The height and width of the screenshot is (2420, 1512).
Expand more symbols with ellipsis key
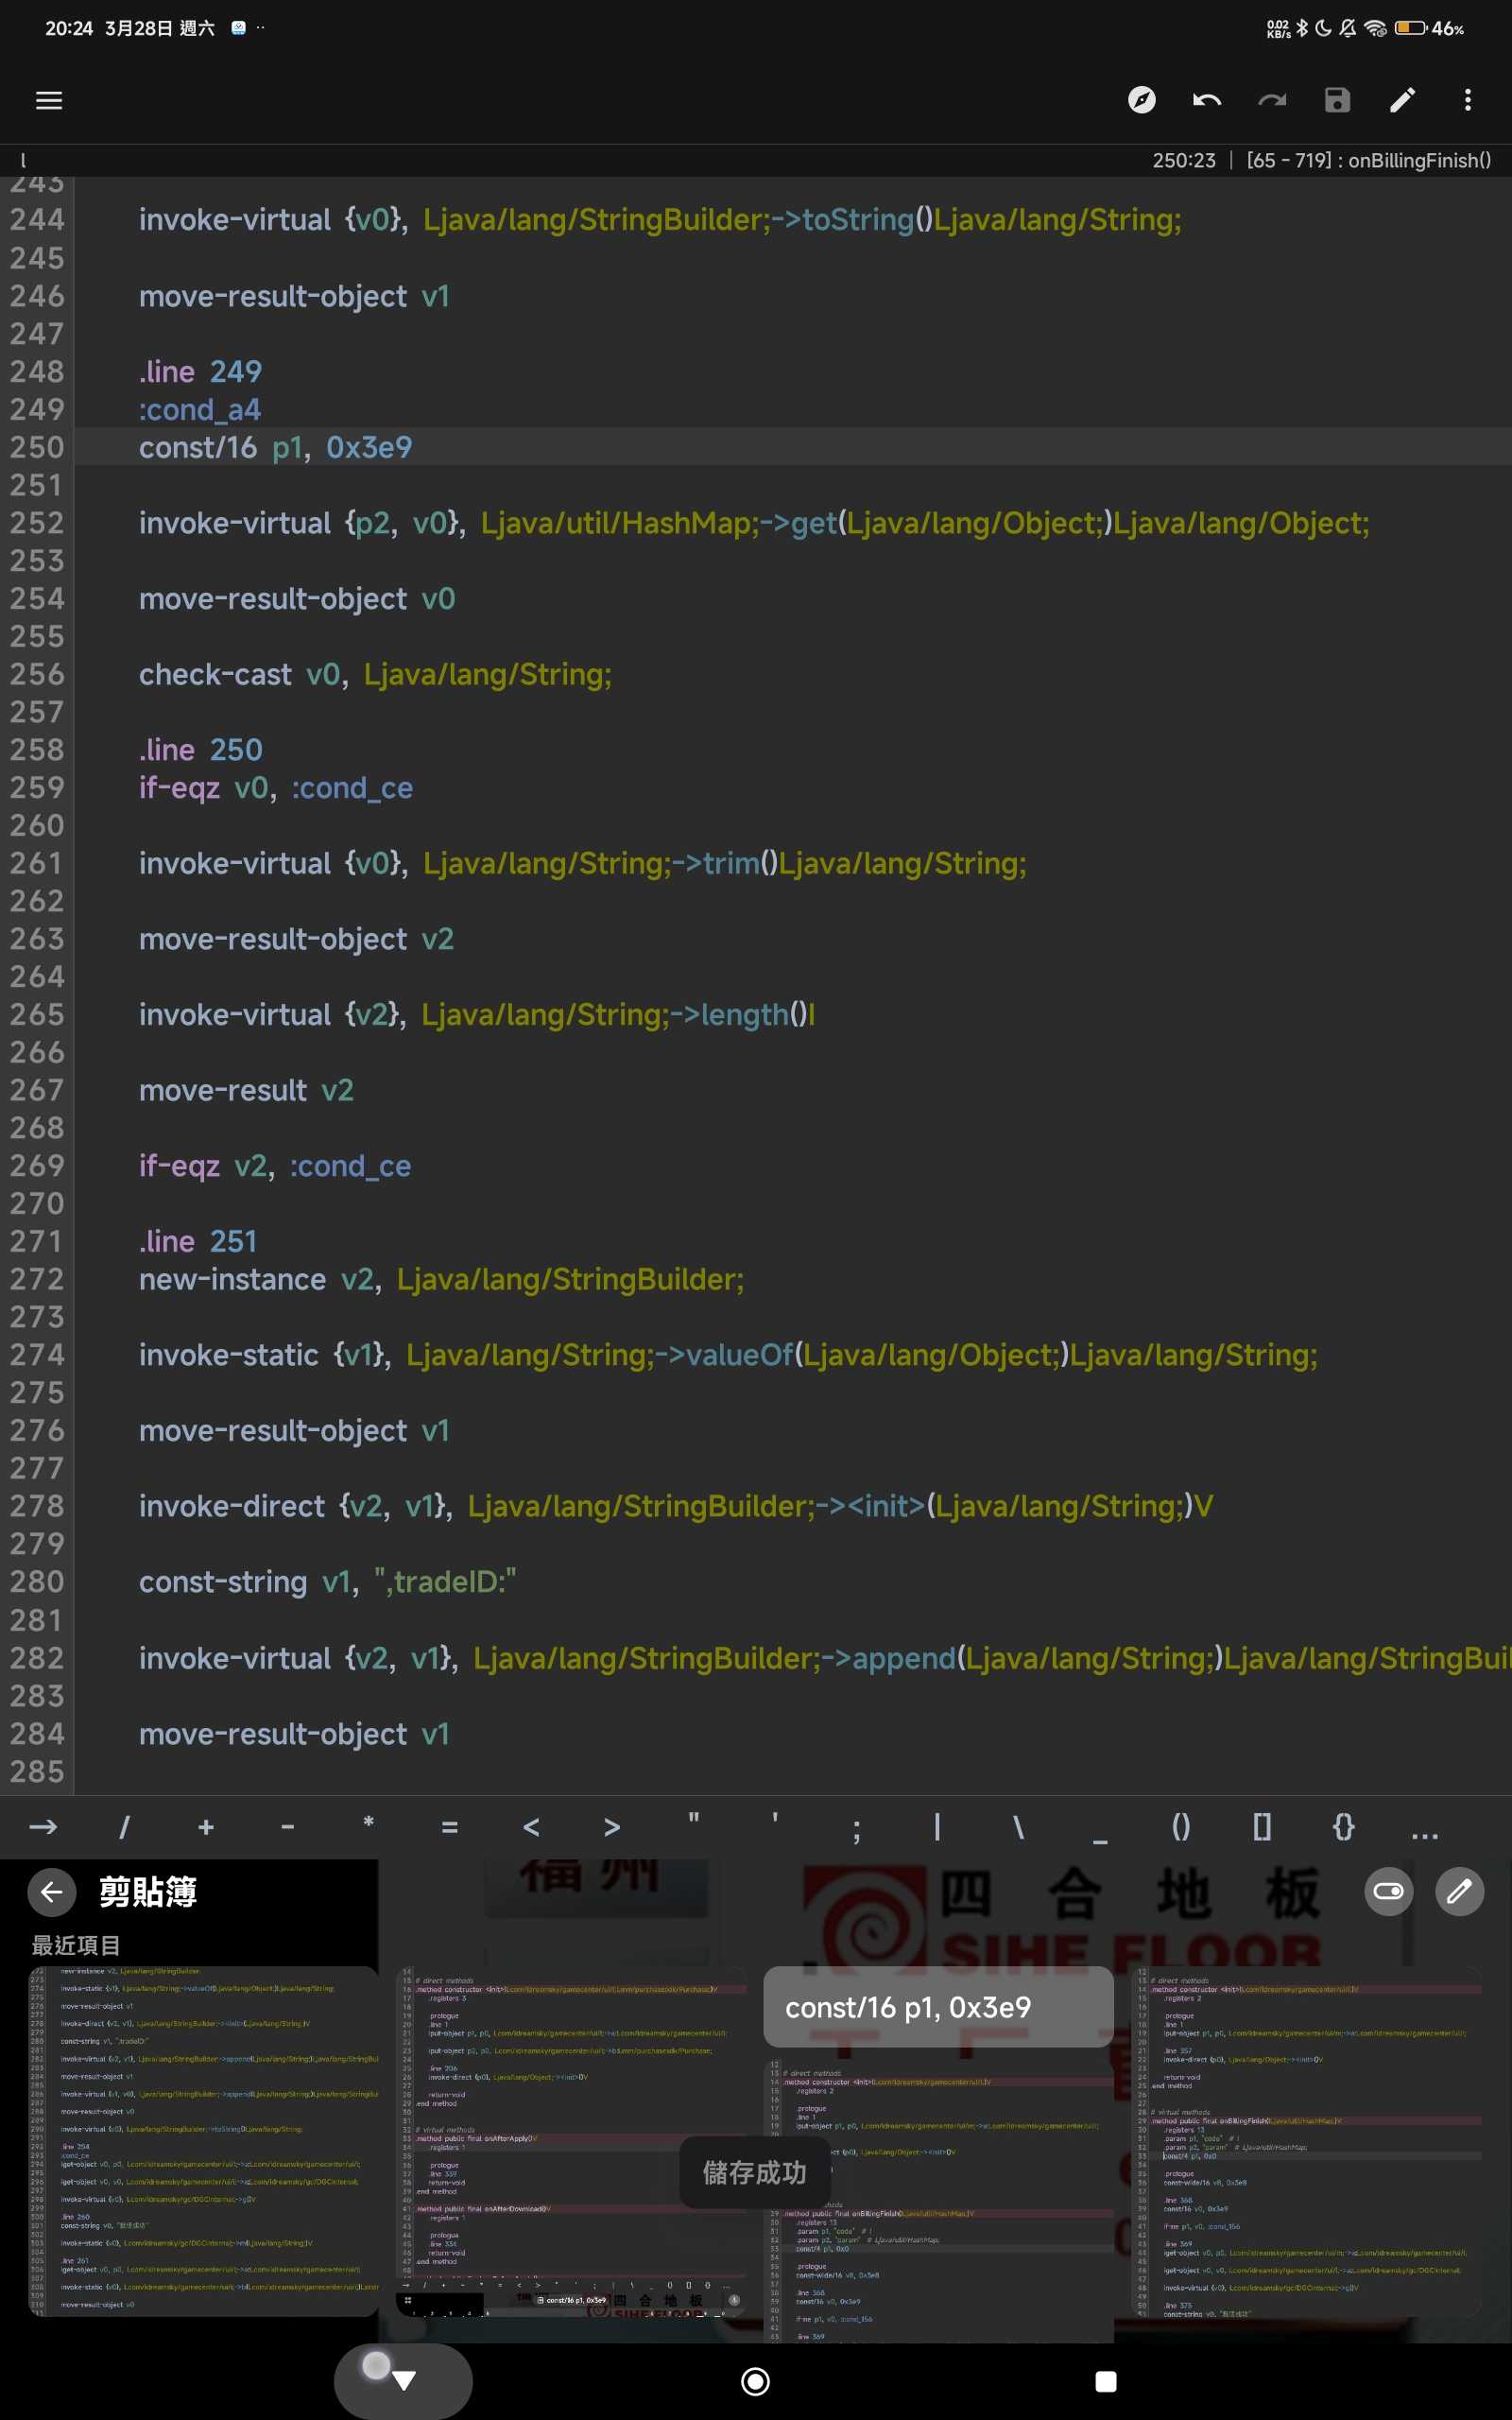1424,1827
